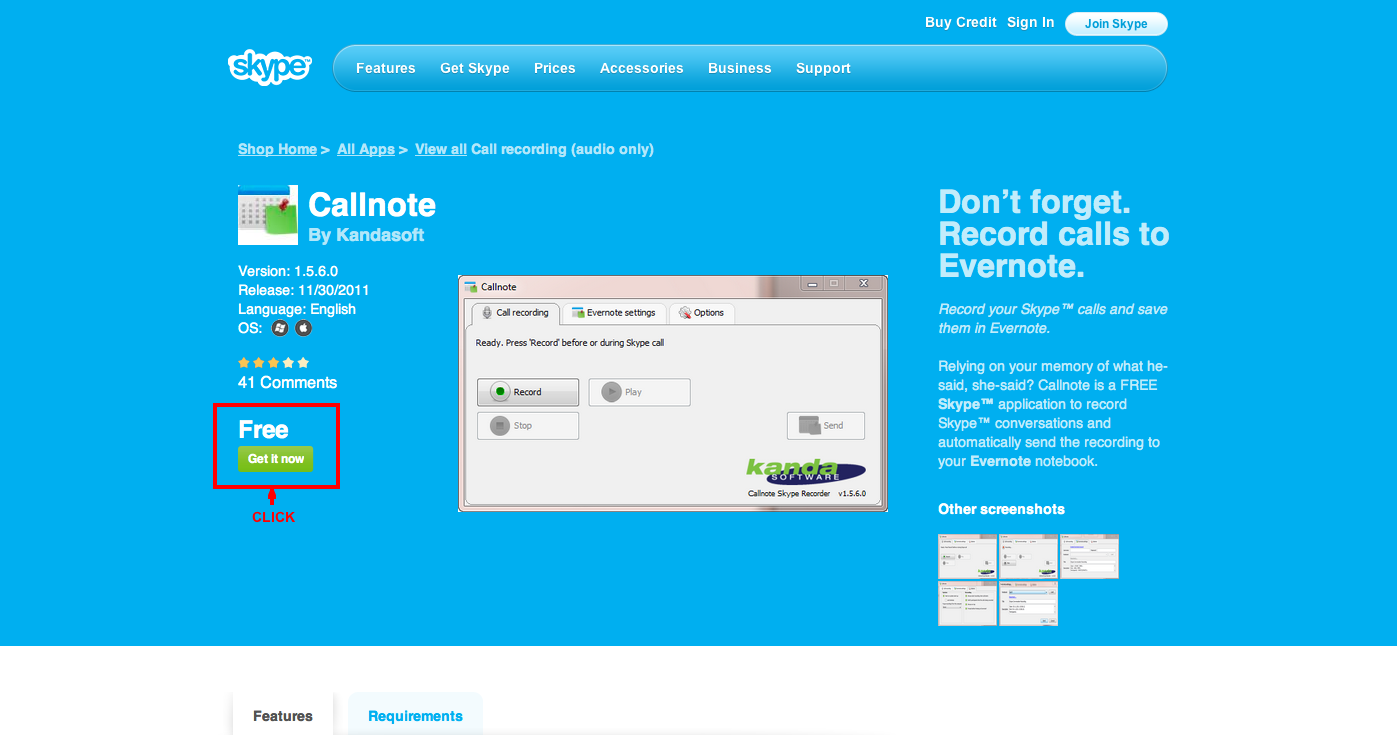
Task: Open first thumbnail under Other screenshots
Action: 968,556
